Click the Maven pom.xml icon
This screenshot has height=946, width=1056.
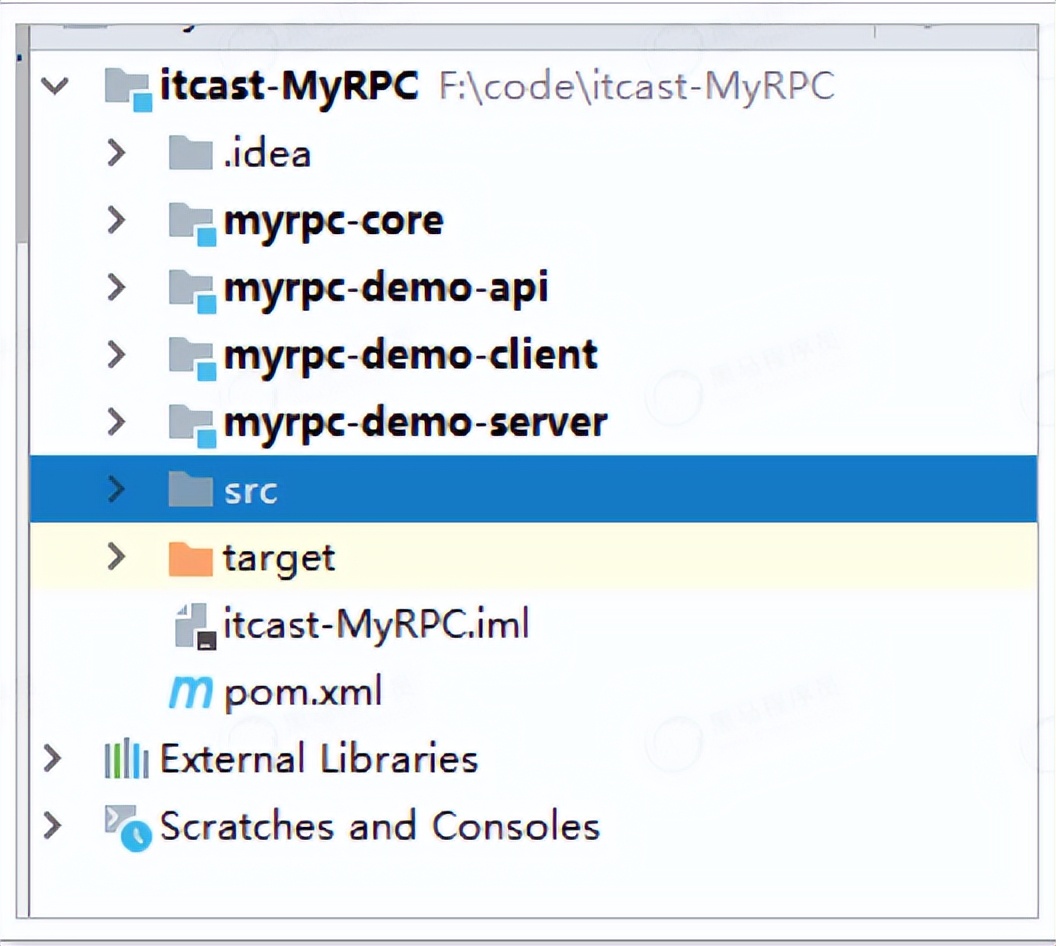point(191,693)
